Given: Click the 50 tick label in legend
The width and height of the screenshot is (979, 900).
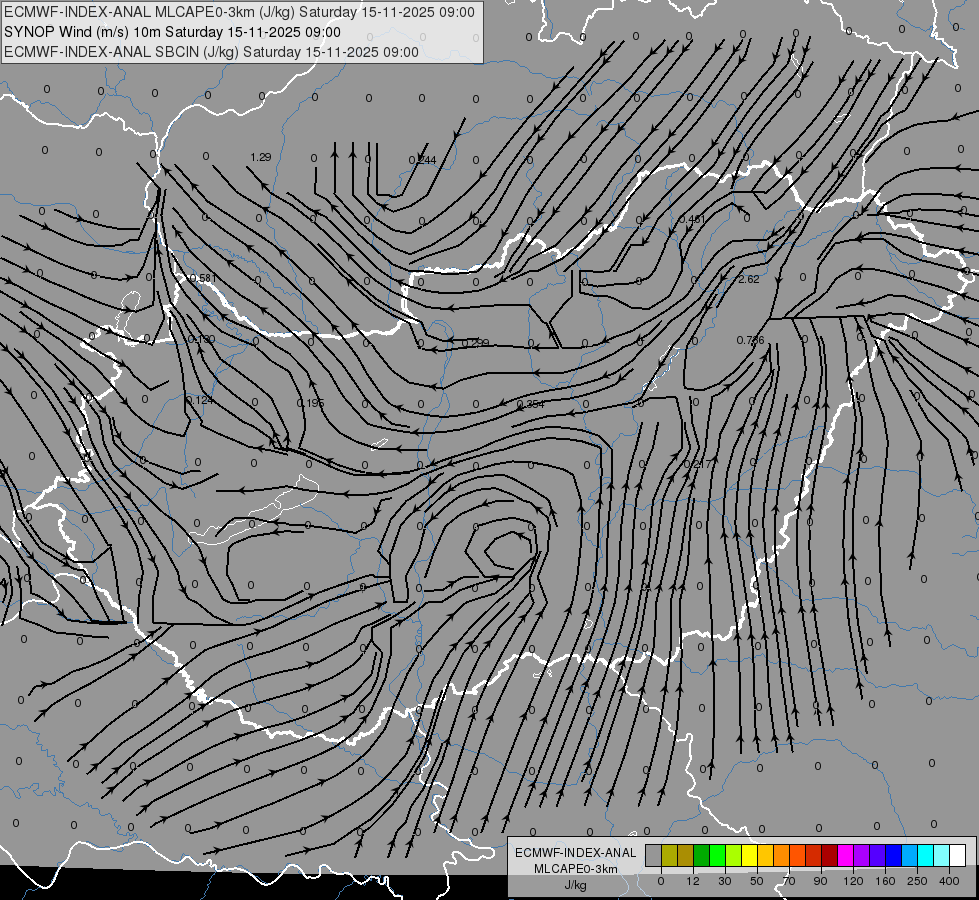Looking at the screenshot, I should pyautogui.click(x=757, y=881).
